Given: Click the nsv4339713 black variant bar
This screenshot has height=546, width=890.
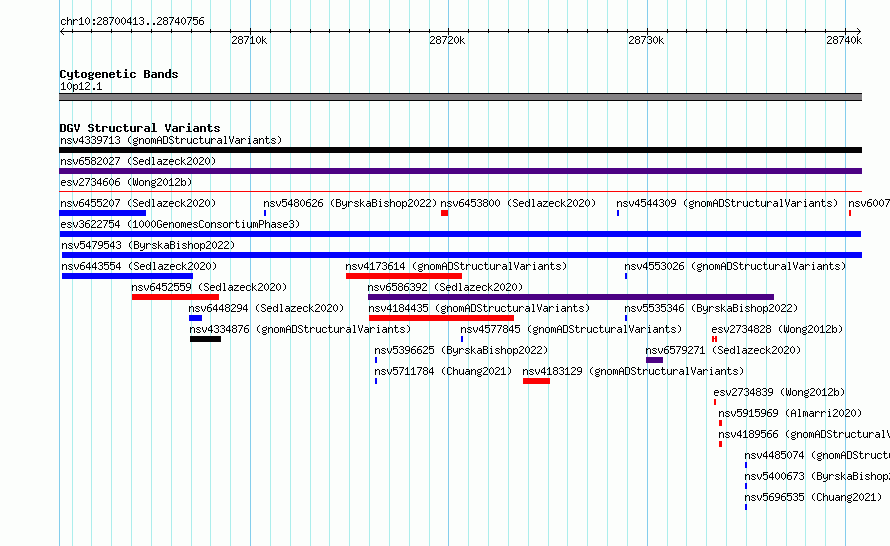Looking at the screenshot, I should pyautogui.click(x=460, y=150).
